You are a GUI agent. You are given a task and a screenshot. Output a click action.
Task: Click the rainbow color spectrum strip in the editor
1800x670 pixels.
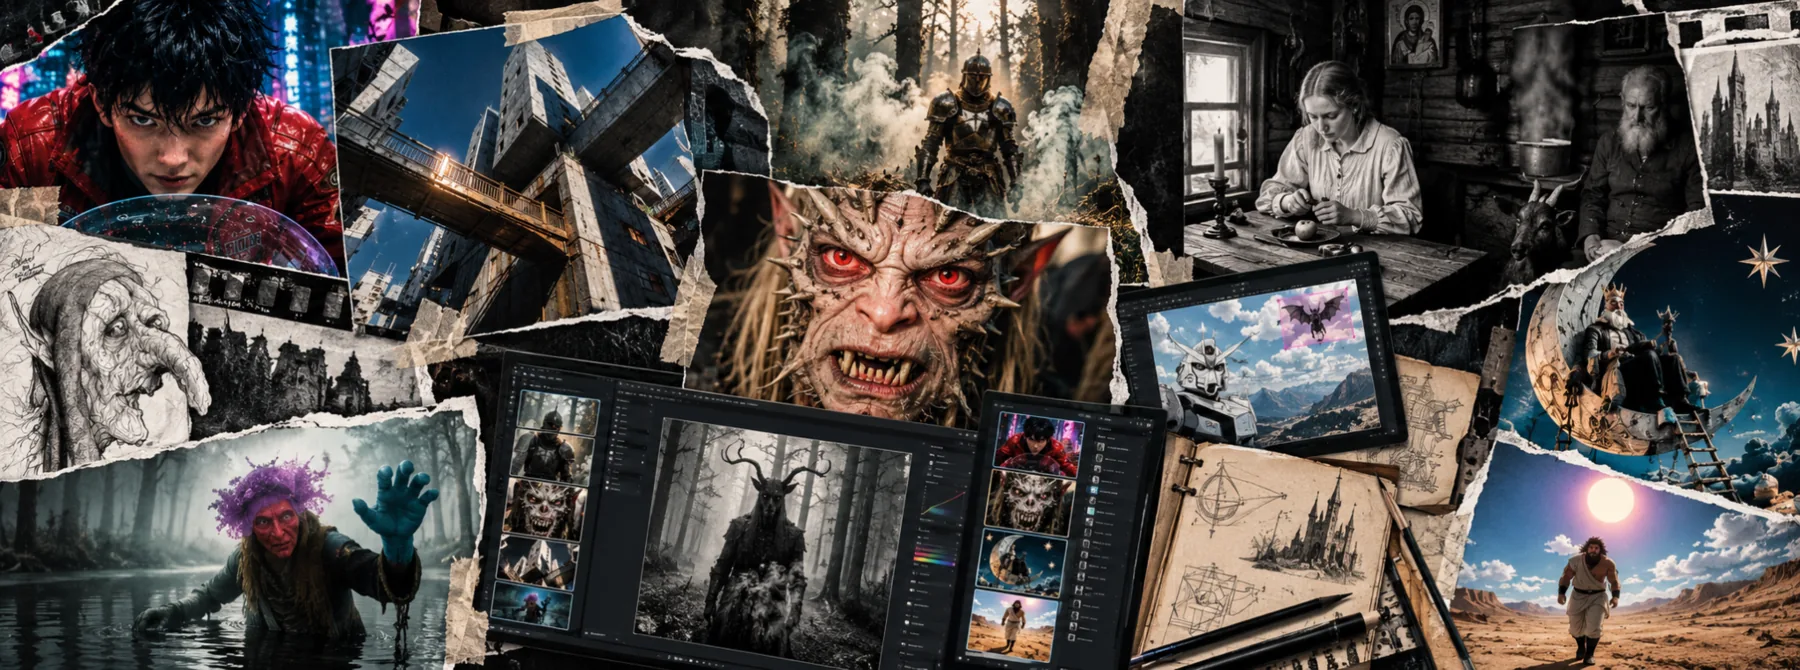(x=937, y=560)
